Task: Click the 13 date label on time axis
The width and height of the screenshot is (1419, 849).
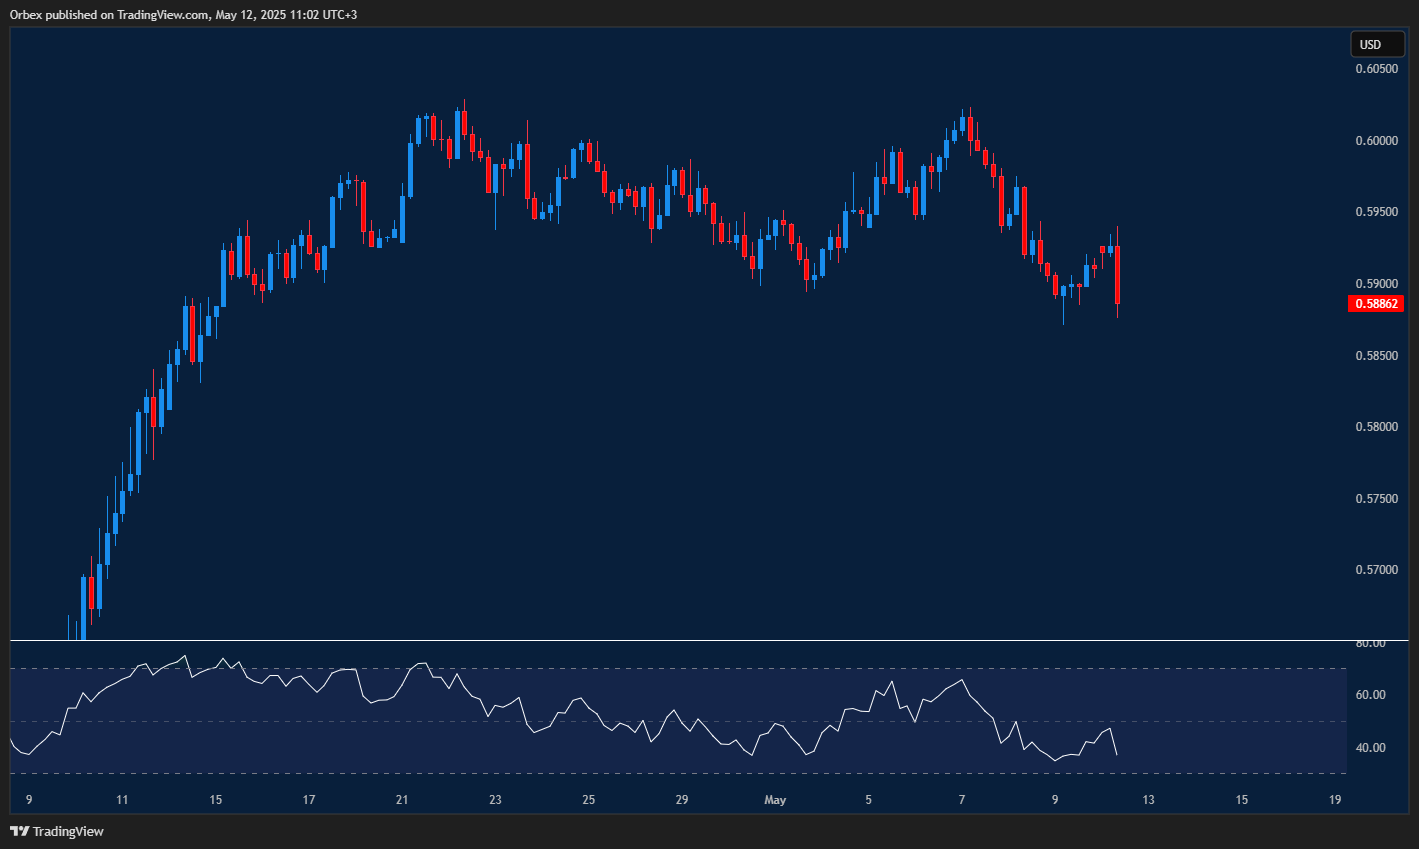Action: (1148, 800)
